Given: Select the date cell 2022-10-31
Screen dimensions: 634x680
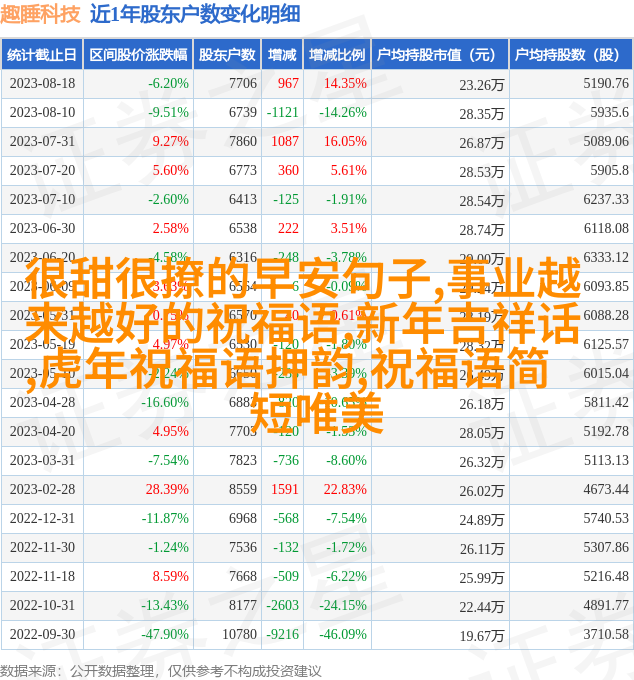Looking at the screenshot, I should pyautogui.click(x=42, y=605).
